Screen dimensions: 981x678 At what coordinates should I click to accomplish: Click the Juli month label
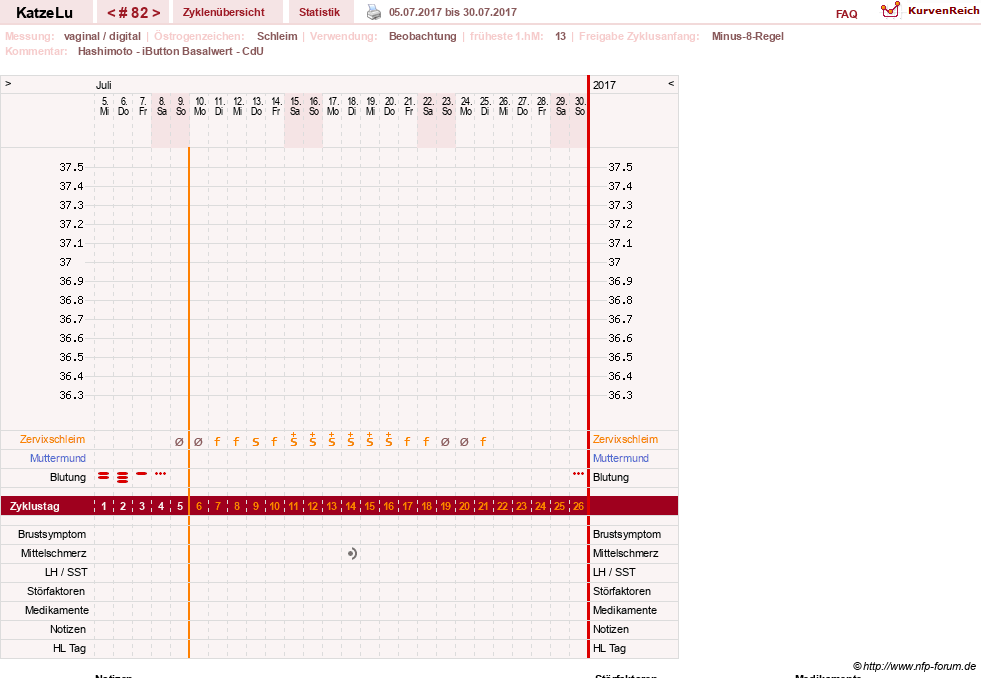pyautogui.click(x=104, y=85)
